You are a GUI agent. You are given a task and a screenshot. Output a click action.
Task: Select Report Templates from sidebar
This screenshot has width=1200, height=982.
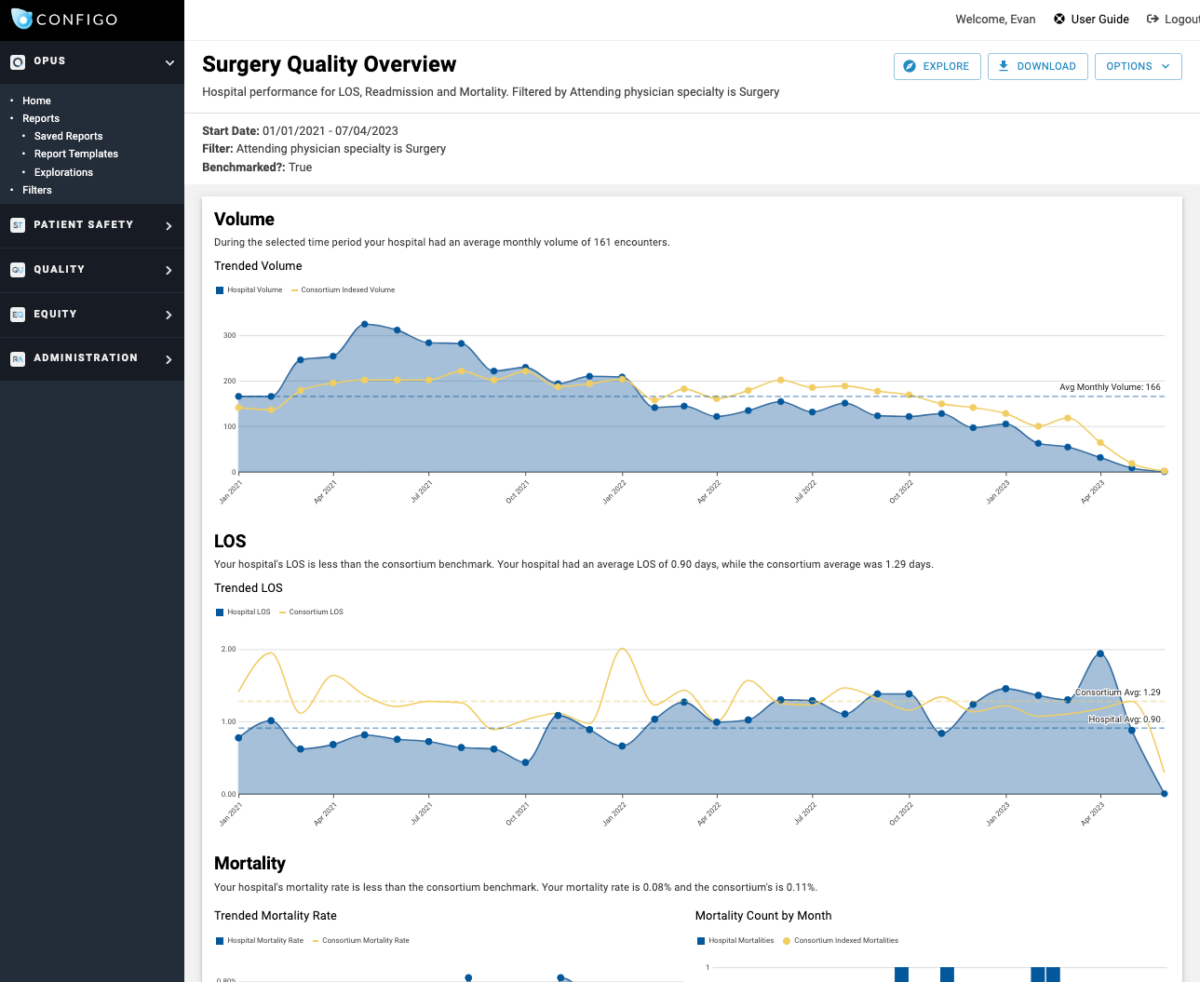[76, 153]
